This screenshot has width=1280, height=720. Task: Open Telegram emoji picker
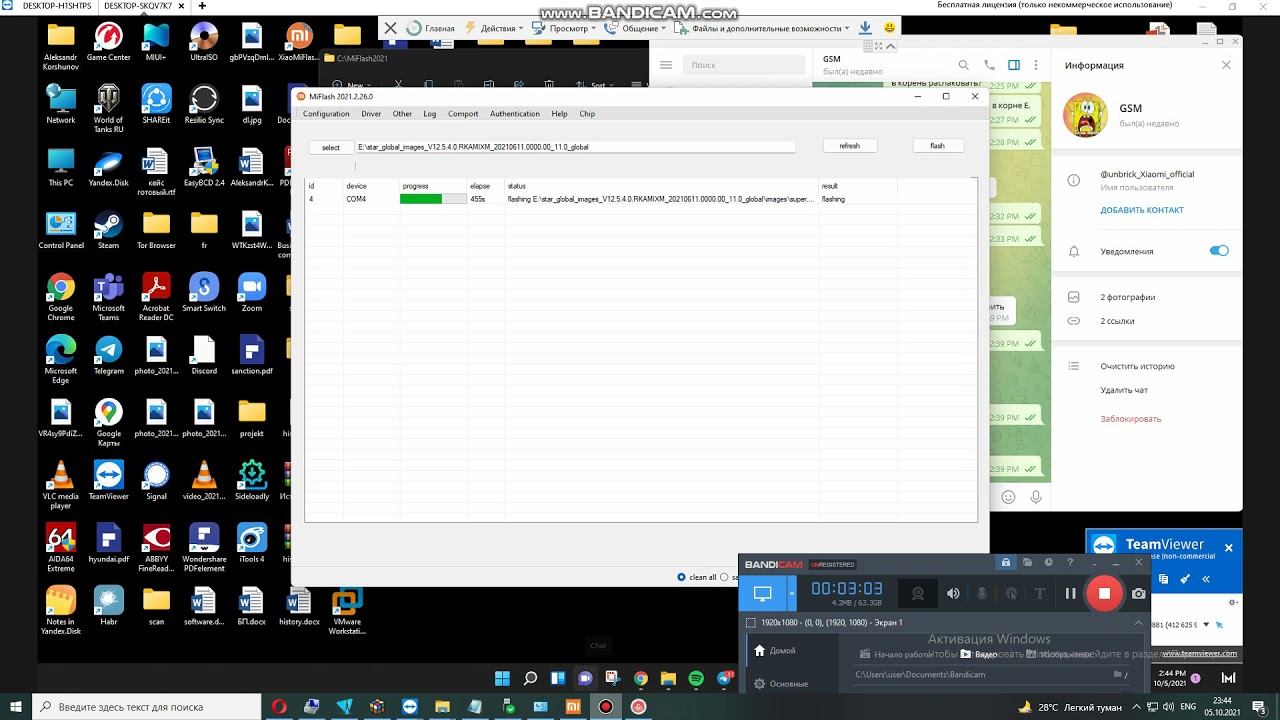[1008, 497]
